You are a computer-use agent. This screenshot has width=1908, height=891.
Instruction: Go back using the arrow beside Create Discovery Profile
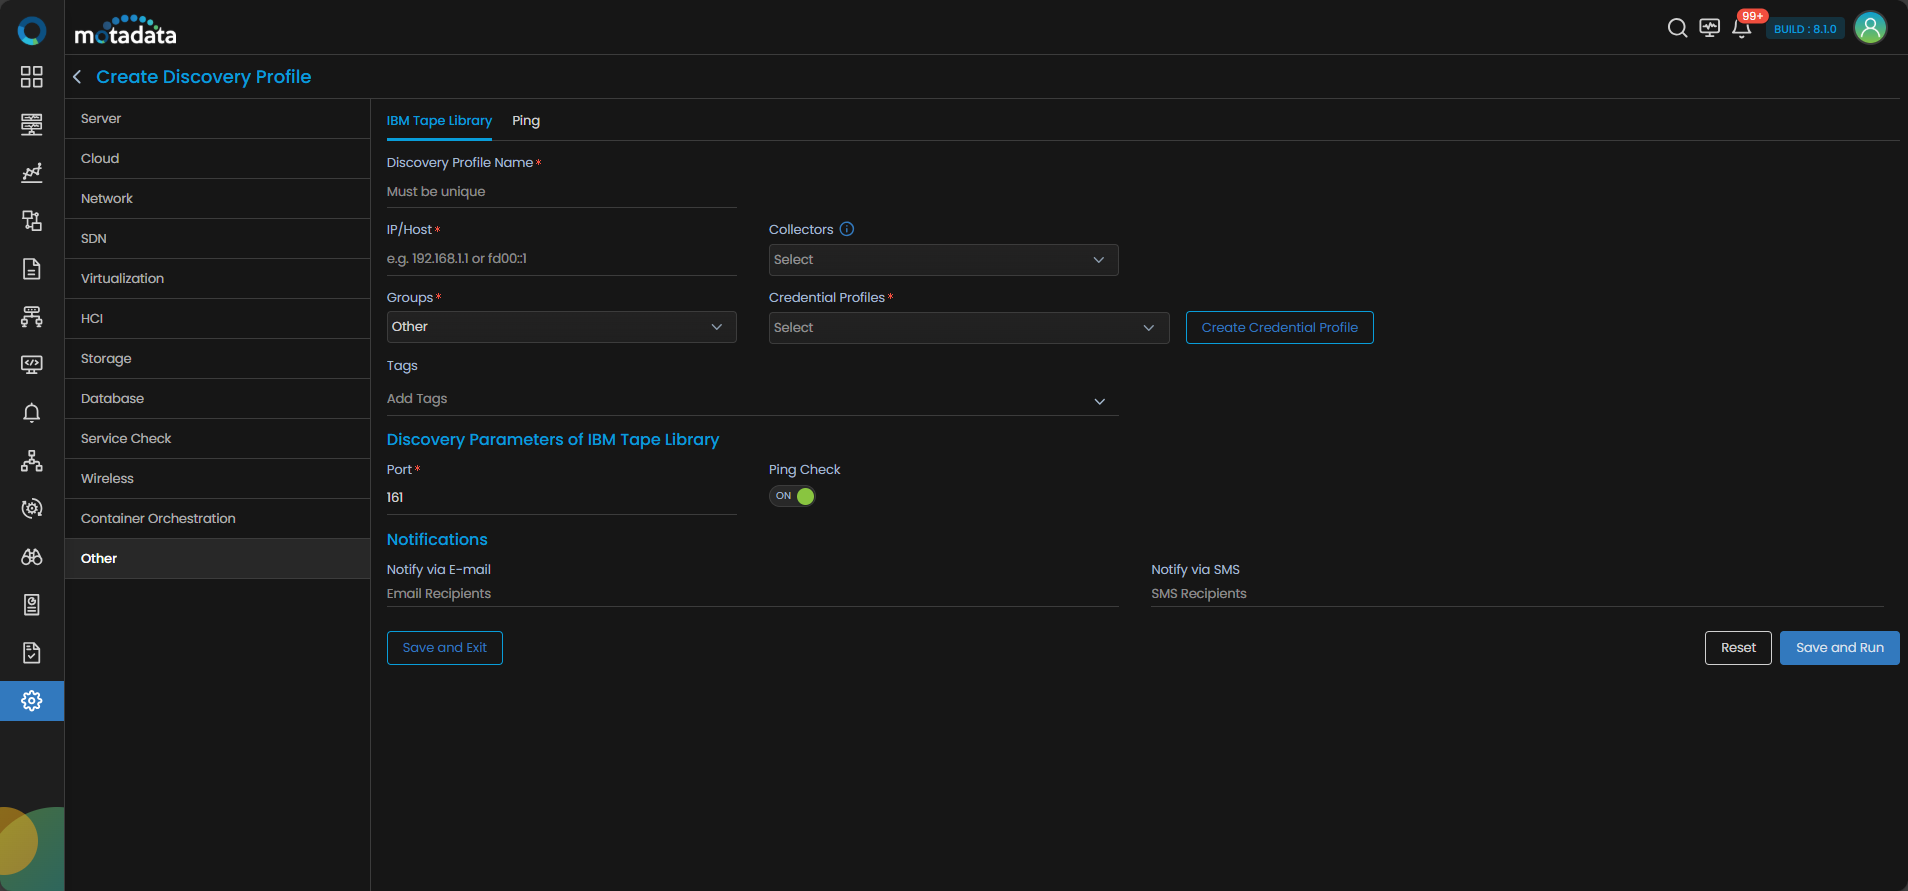77,77
